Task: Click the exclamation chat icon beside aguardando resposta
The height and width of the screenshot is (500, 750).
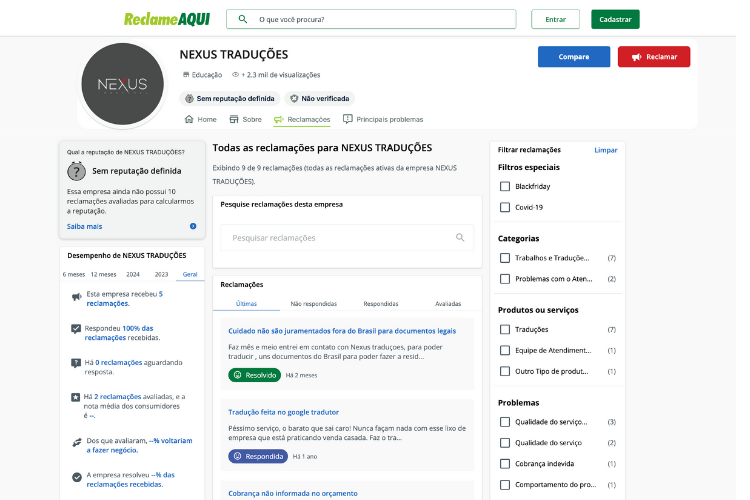Action: [76, 363]
